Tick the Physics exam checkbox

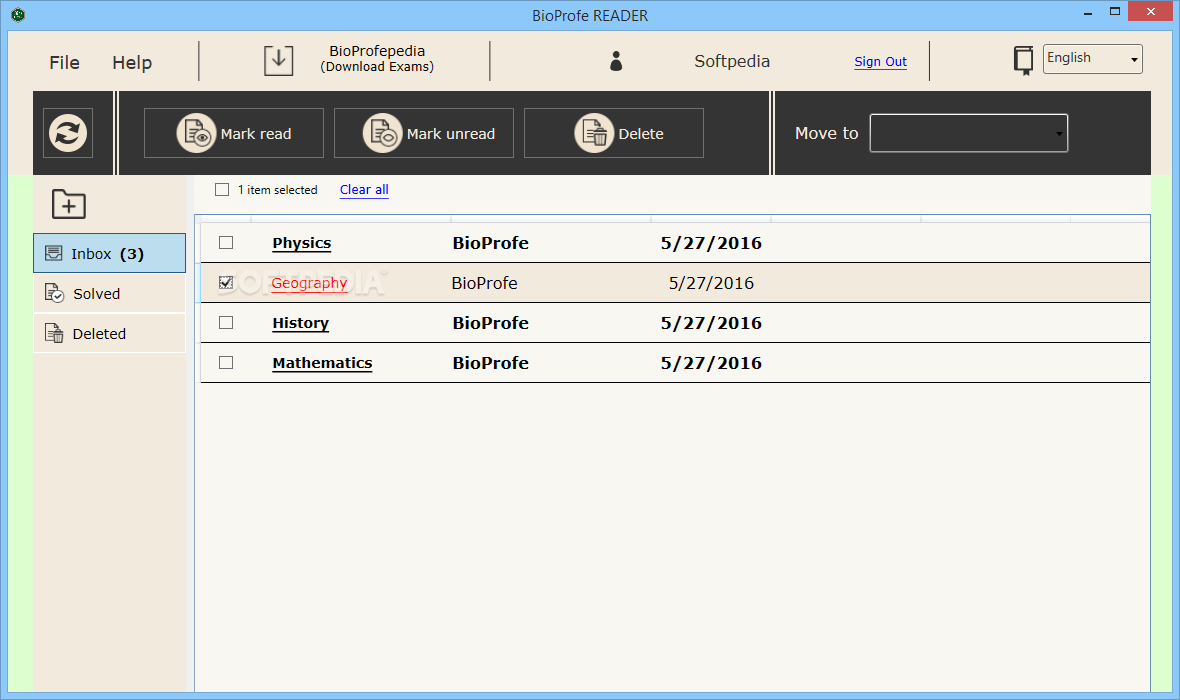coord(226,242)
